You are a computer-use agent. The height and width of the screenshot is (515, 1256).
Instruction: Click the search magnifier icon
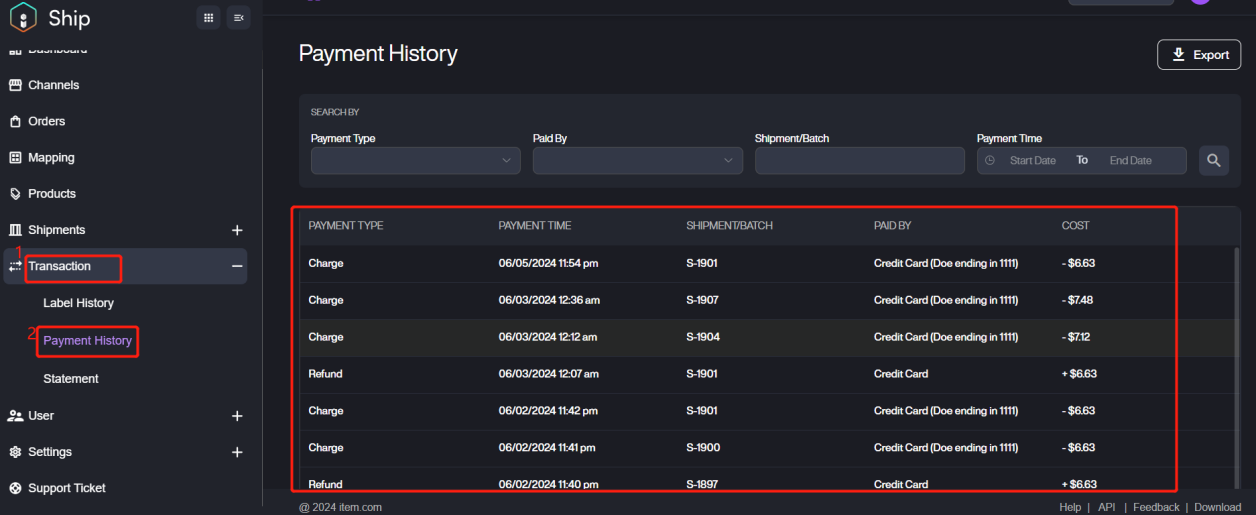pyautogui.click(x=1213, y=160)
